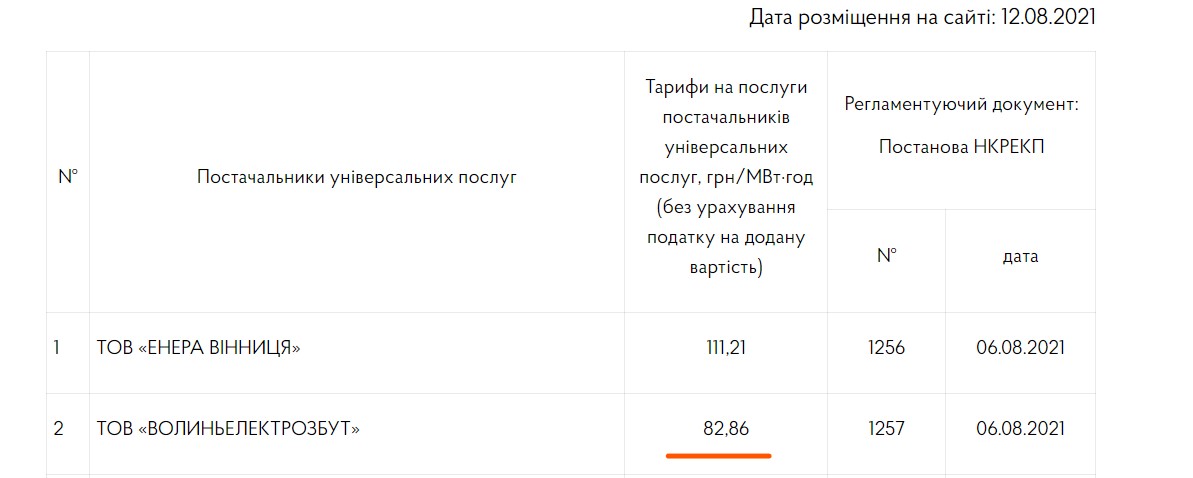This screenshot has height=478, width=1193.
Task: Click the date cell in ЕНЕРА ВІННИЦЯ row
Action: (1020, 348)
